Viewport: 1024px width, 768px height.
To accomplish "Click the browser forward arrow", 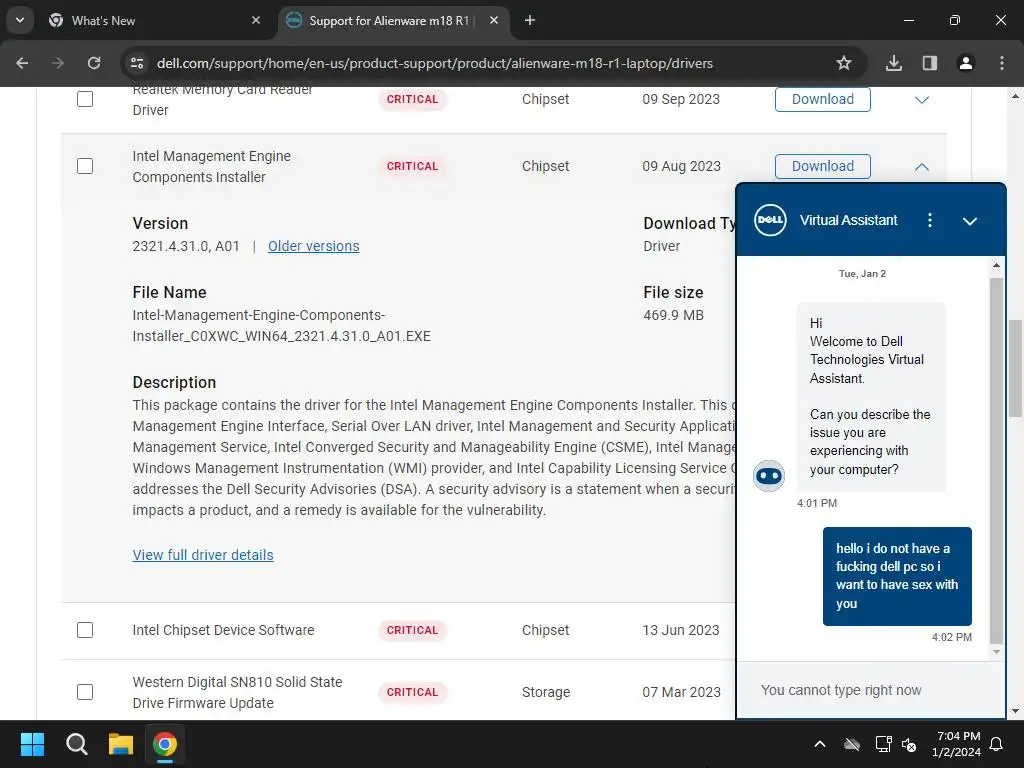I will 58,63.
